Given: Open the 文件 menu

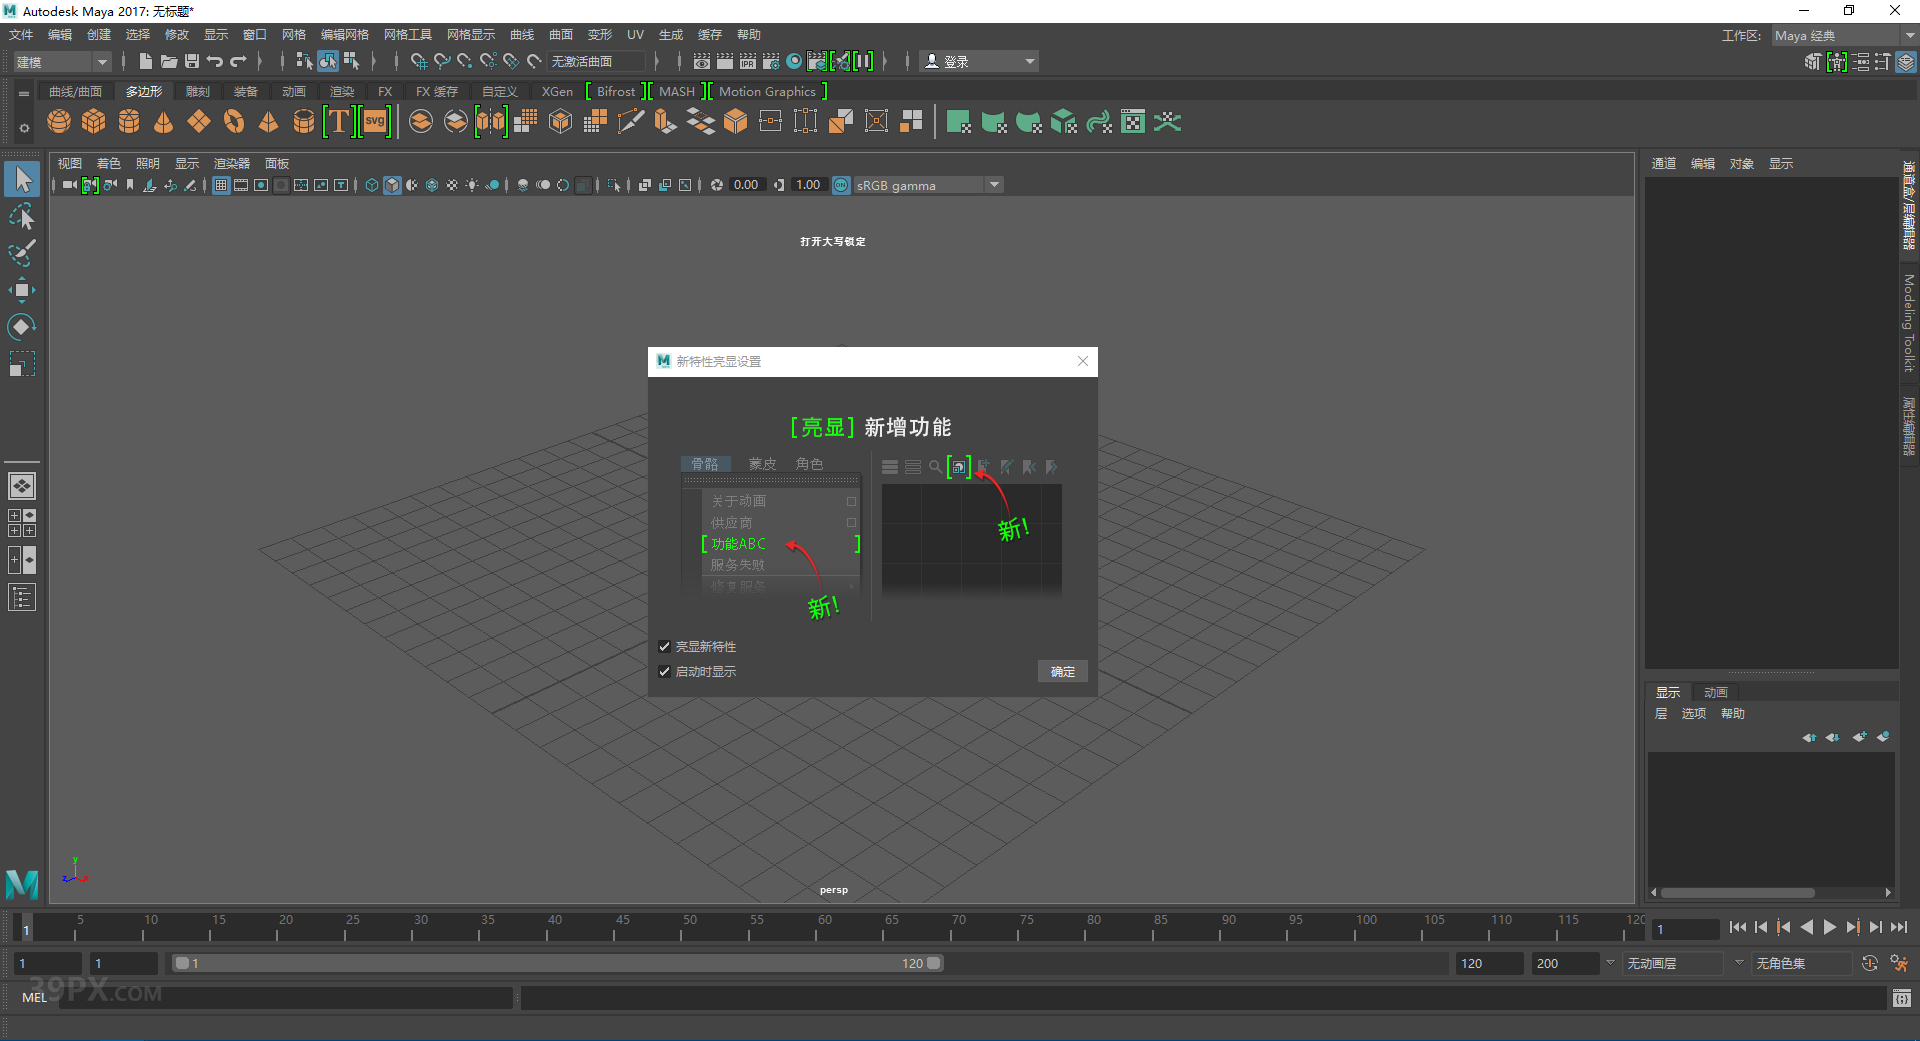Looking at the screenshot, I should click(21, 35).
